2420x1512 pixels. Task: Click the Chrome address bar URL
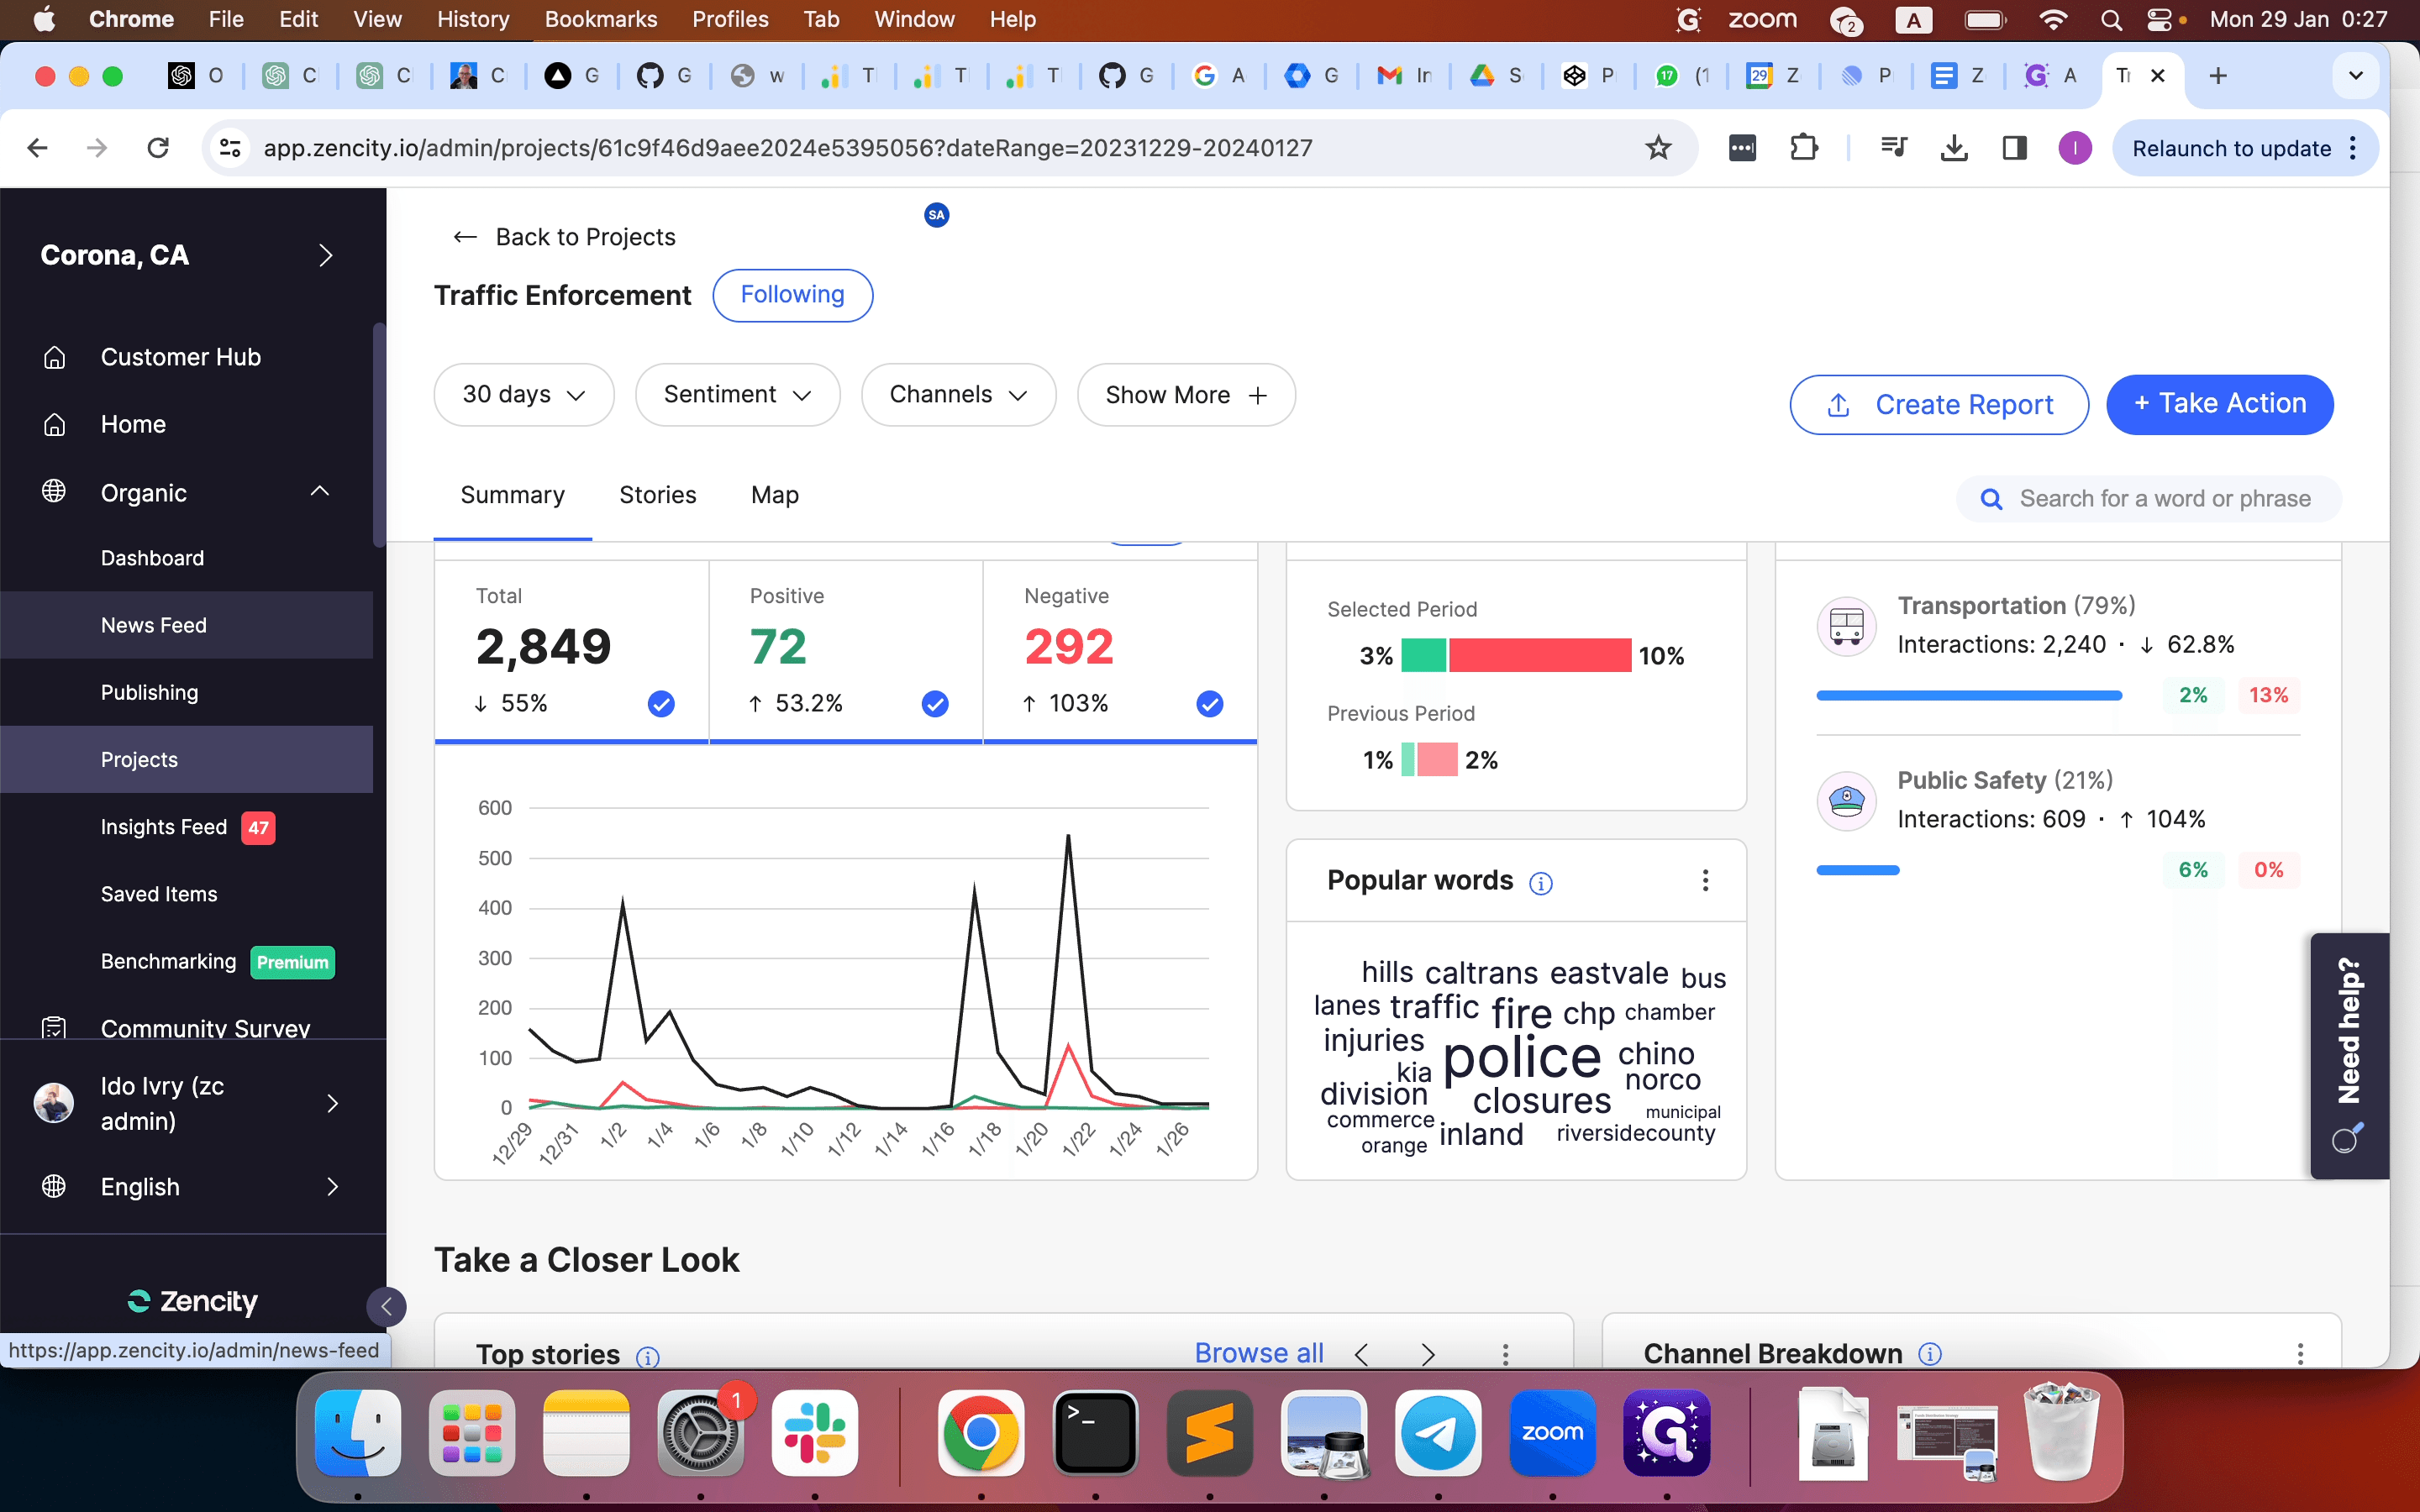[787, 148]
